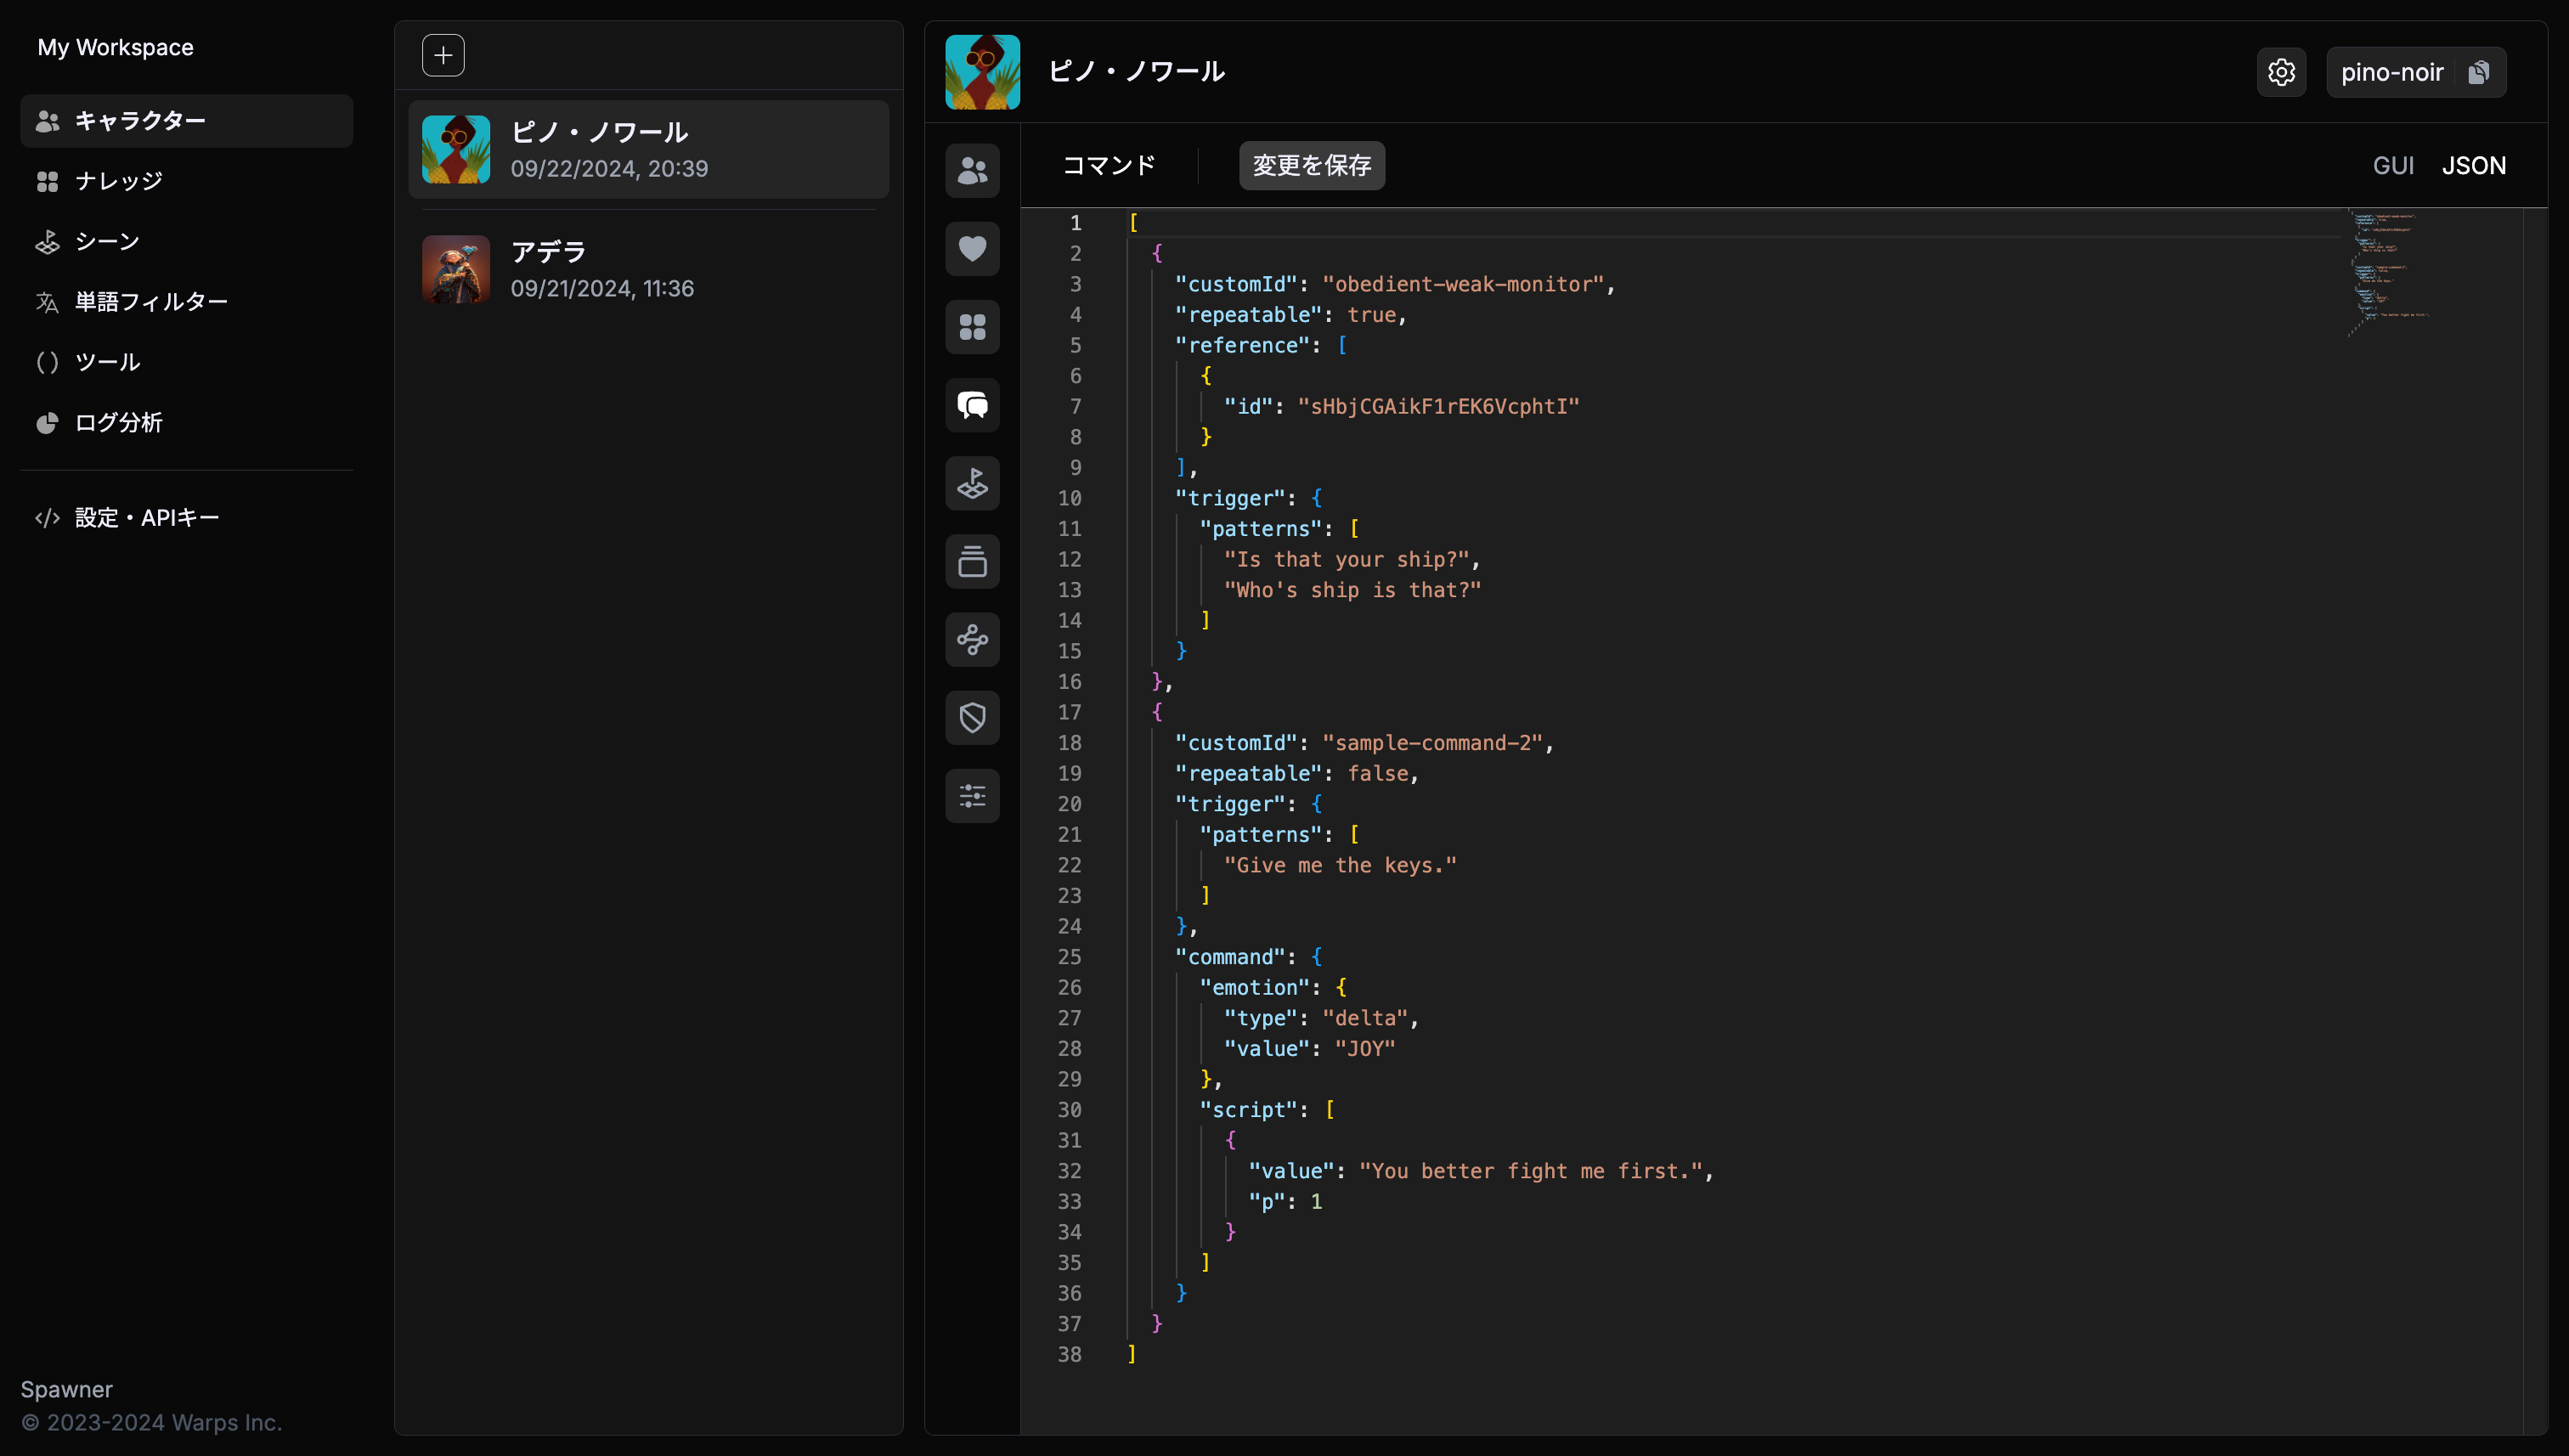Open the profile people icon in vertical toolbar
Image resolution: width=2569 pixels, height=1456 pixels.
(972, 171)
